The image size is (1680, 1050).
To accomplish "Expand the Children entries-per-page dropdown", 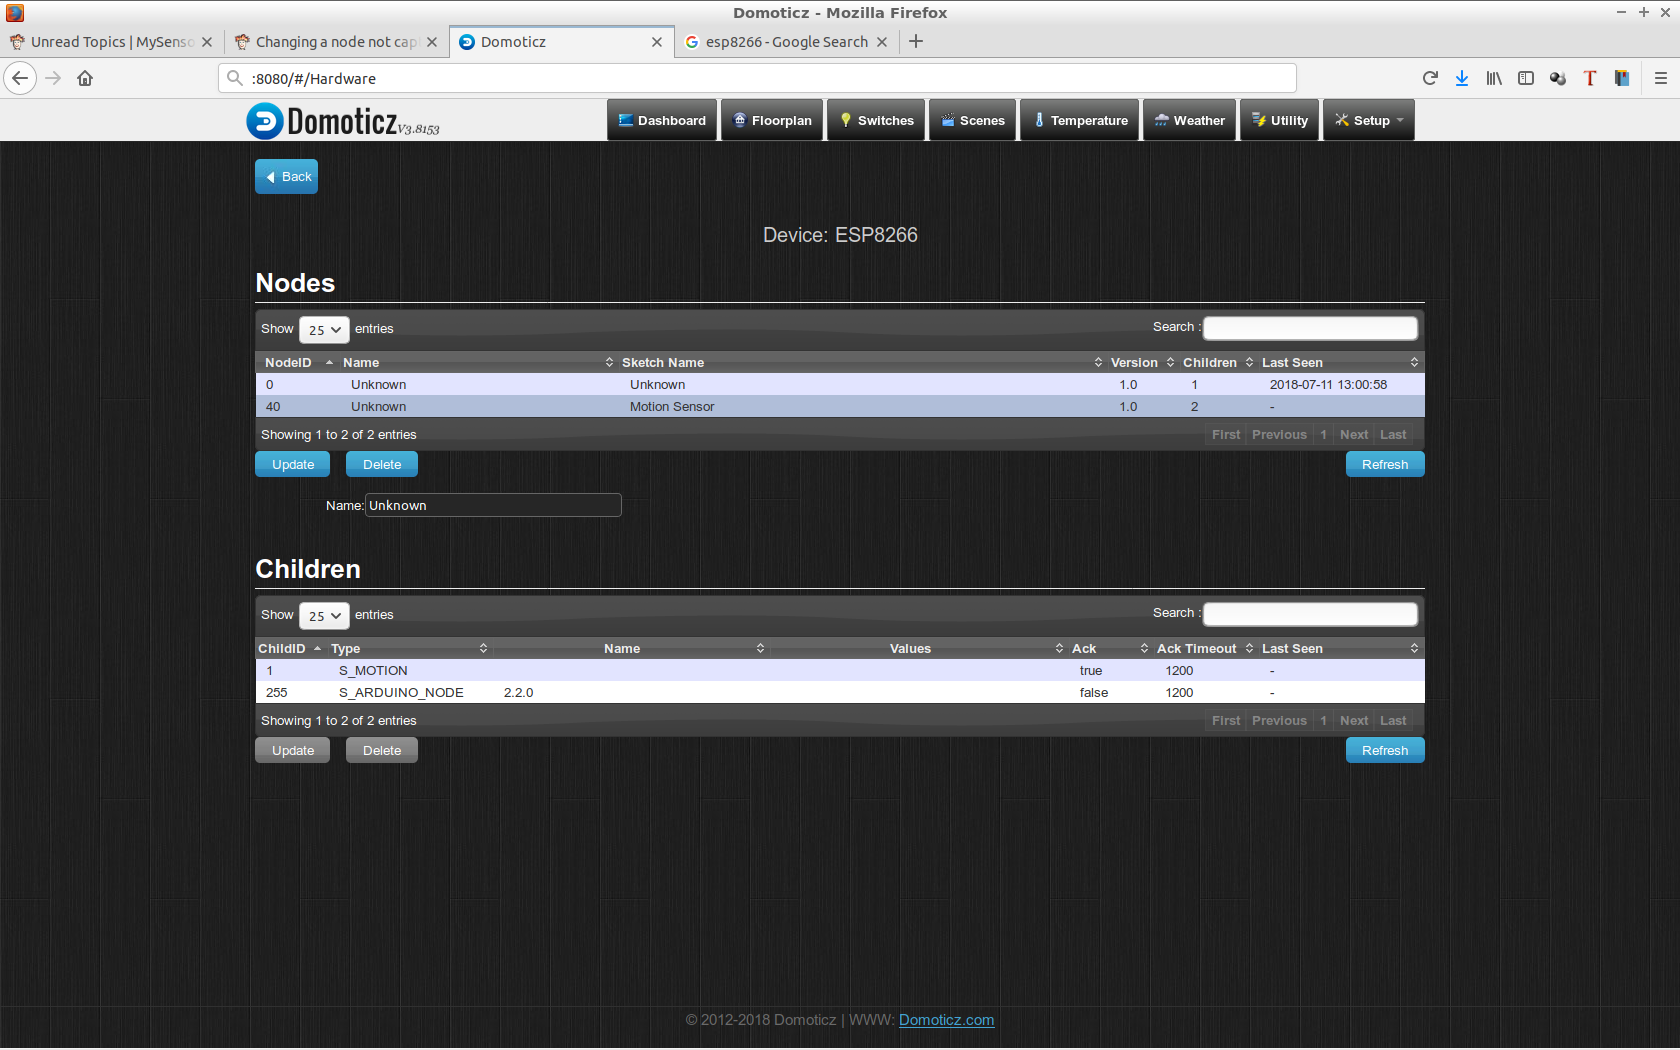I will pos(324,616).
